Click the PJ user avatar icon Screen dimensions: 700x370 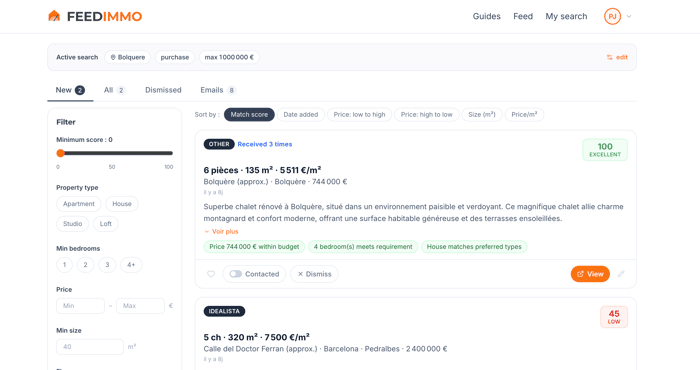point(612,17)
